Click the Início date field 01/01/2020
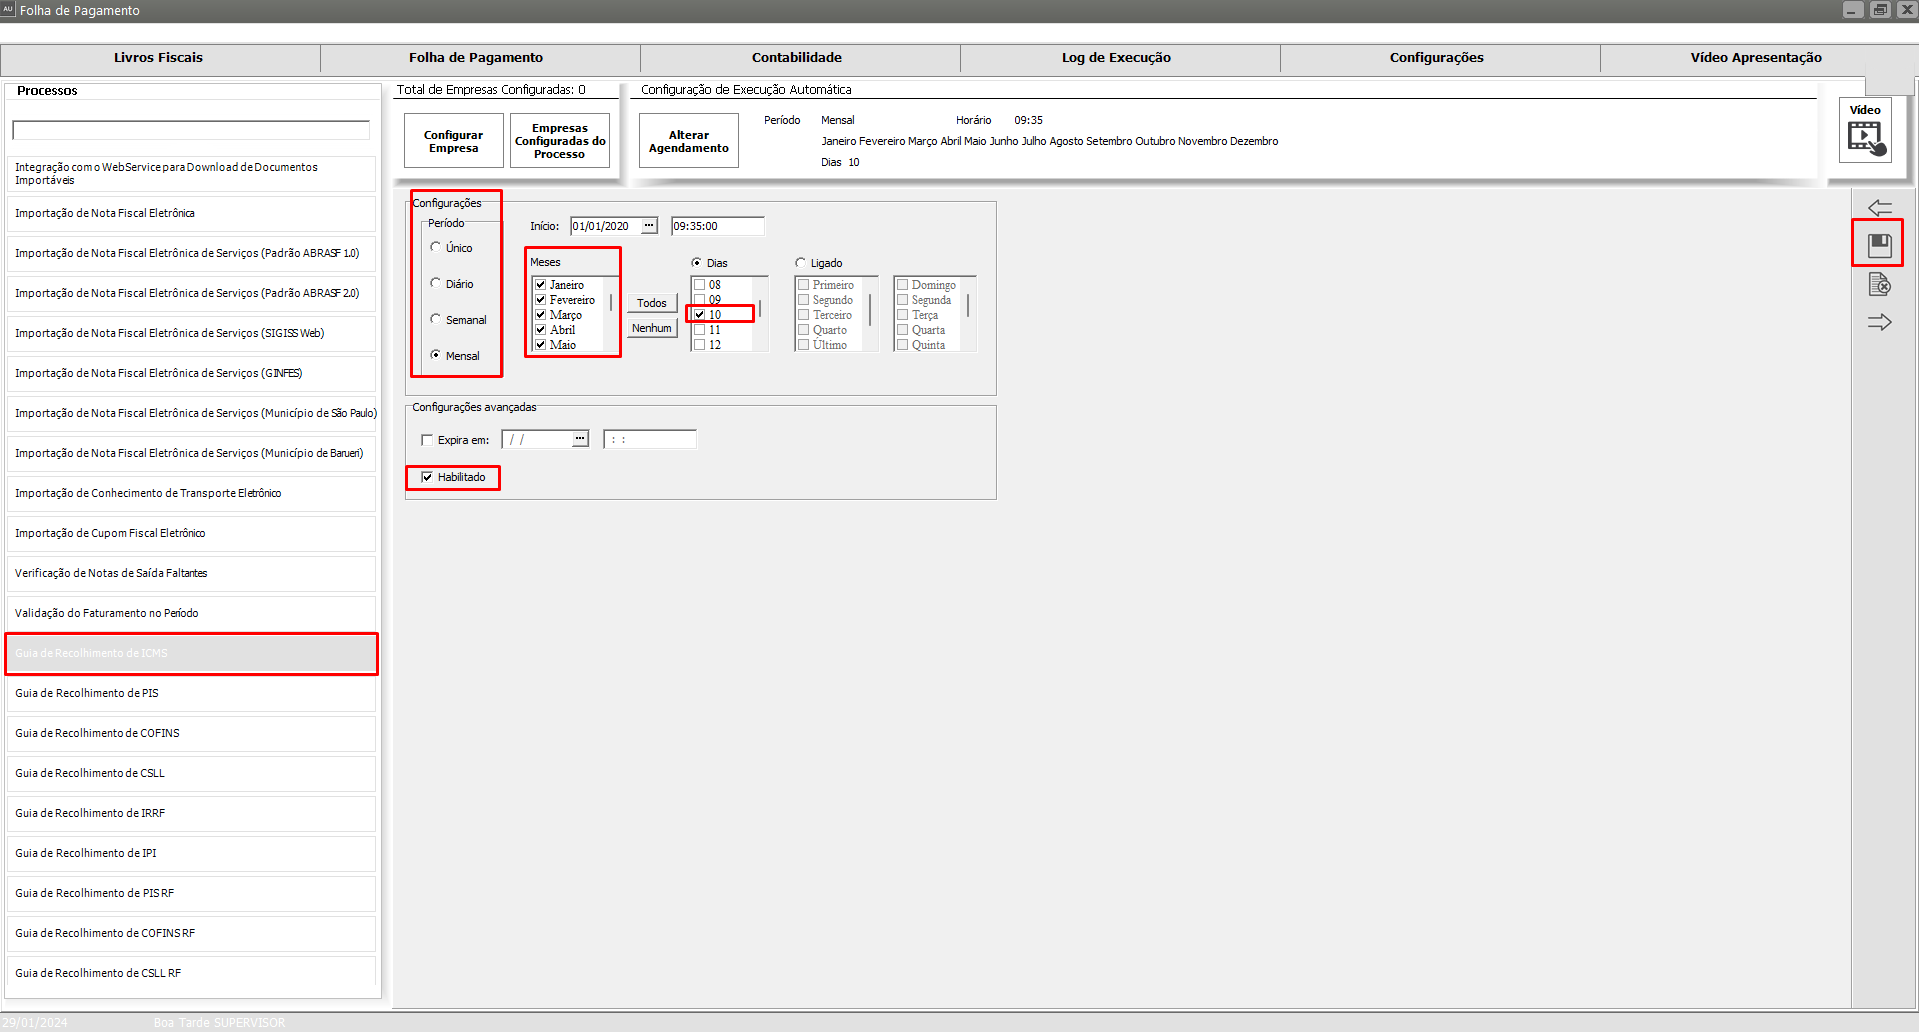The width and height of the screenshot is (1919, 1032). point(606,226)
